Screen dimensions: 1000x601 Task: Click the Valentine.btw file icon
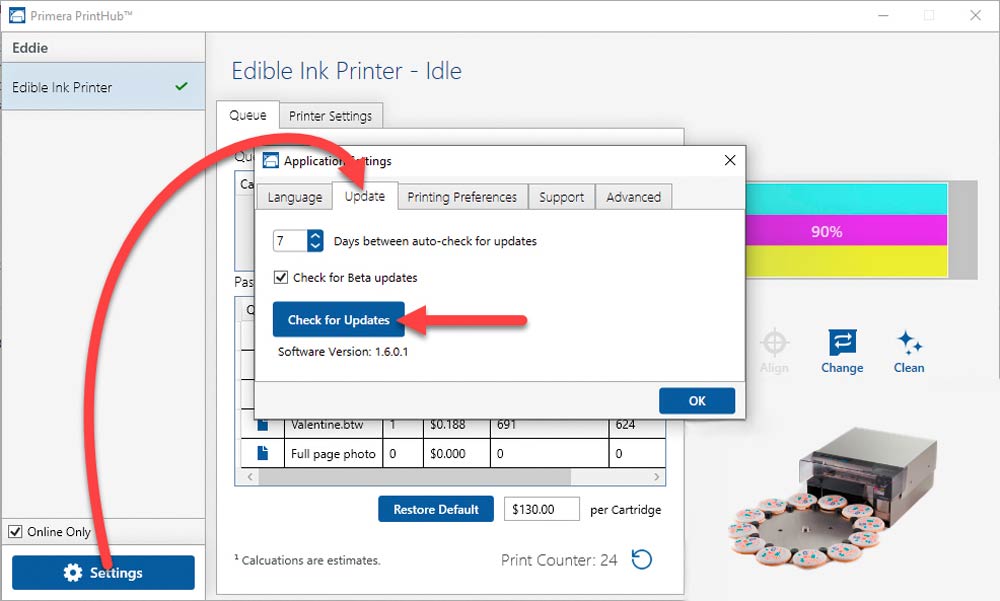pos(262,425)
